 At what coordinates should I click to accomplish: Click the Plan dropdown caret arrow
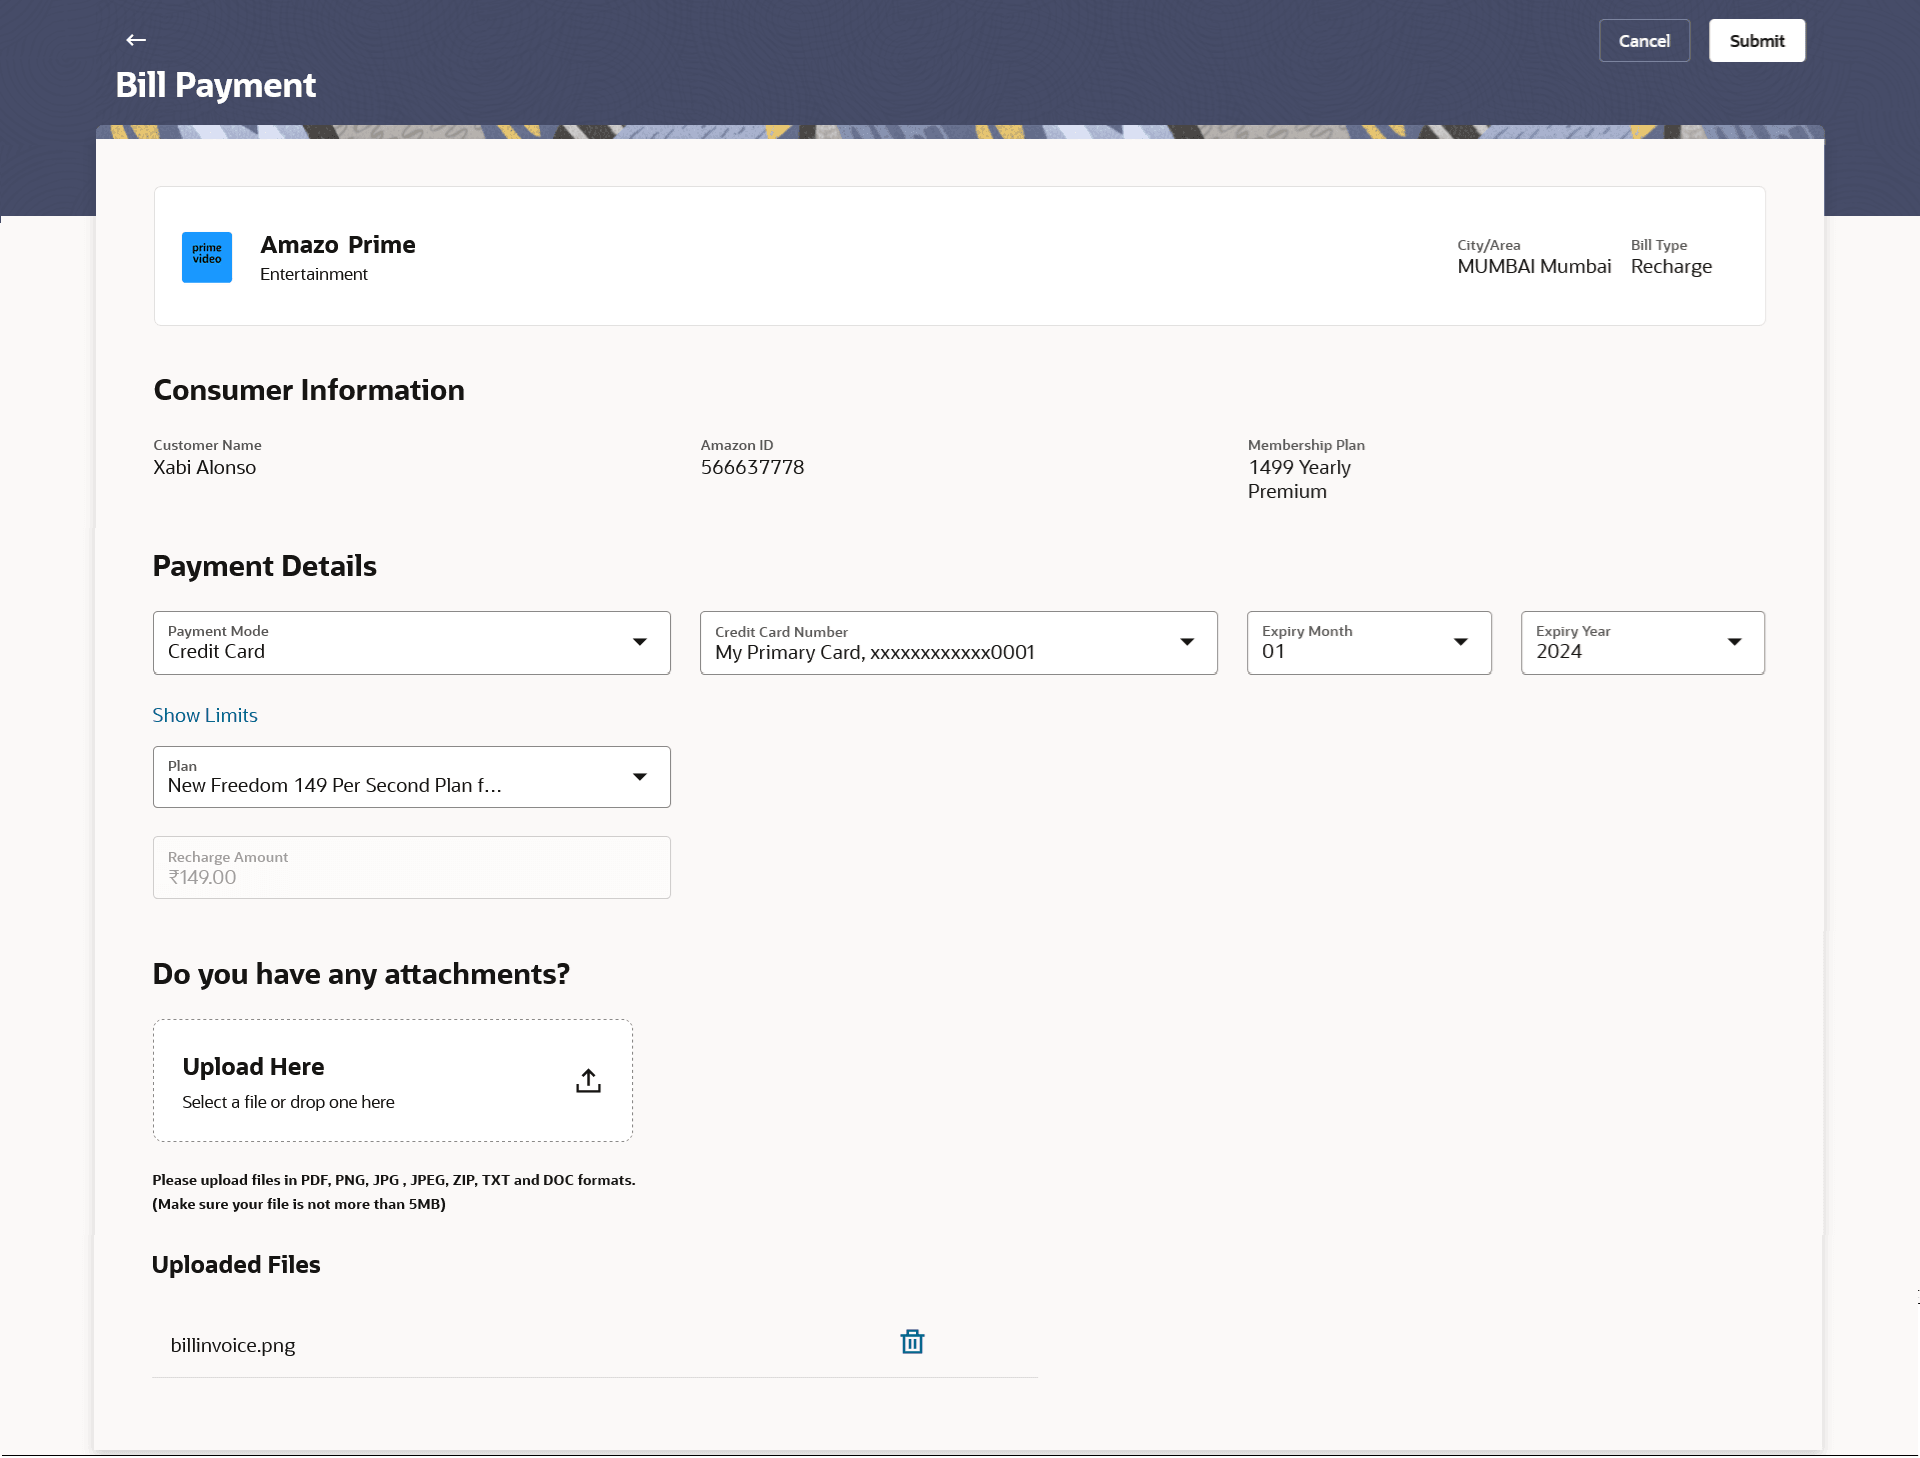coord(640,777)
